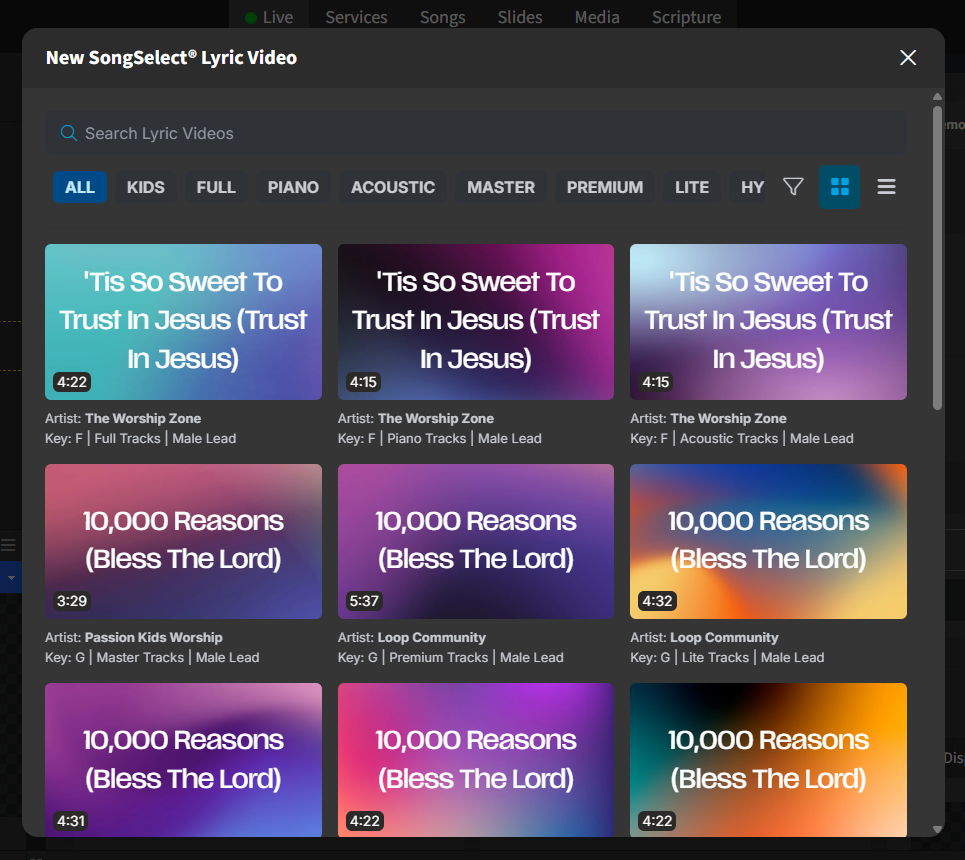Click the 3:29 duration badge
The height and width of the screenshot is (860, 965).
point(72,601)
